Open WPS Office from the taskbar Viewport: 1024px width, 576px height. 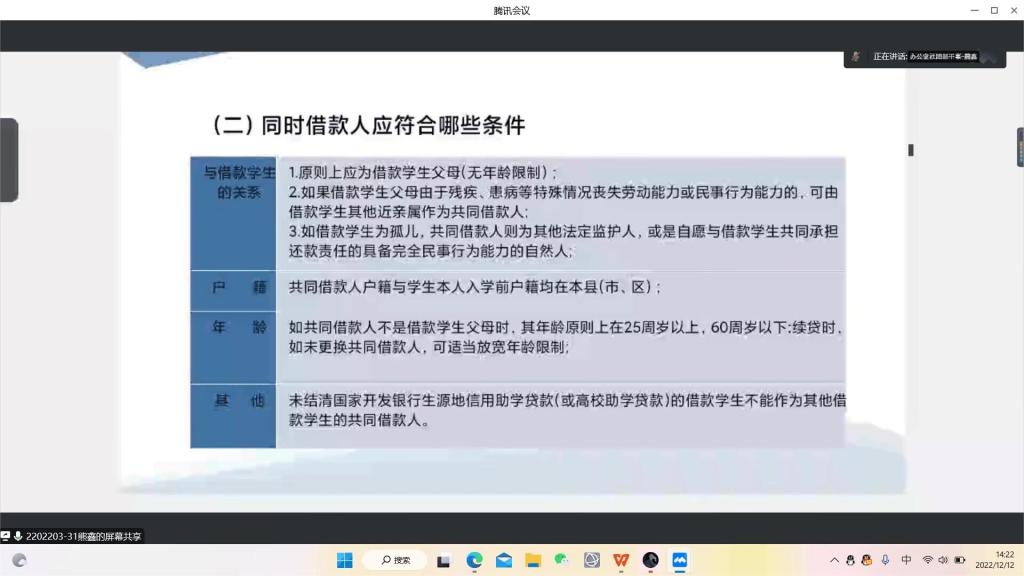[621, 560]
